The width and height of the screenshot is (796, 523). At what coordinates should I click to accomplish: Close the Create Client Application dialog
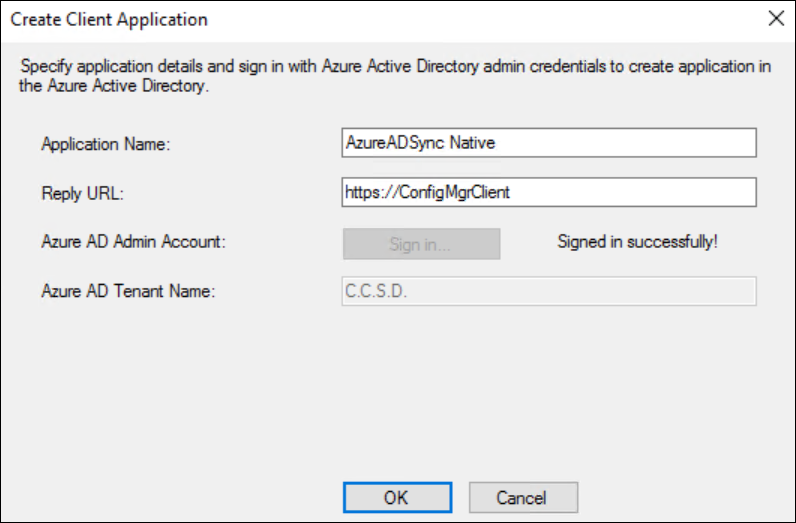click(x=776, y=18)
